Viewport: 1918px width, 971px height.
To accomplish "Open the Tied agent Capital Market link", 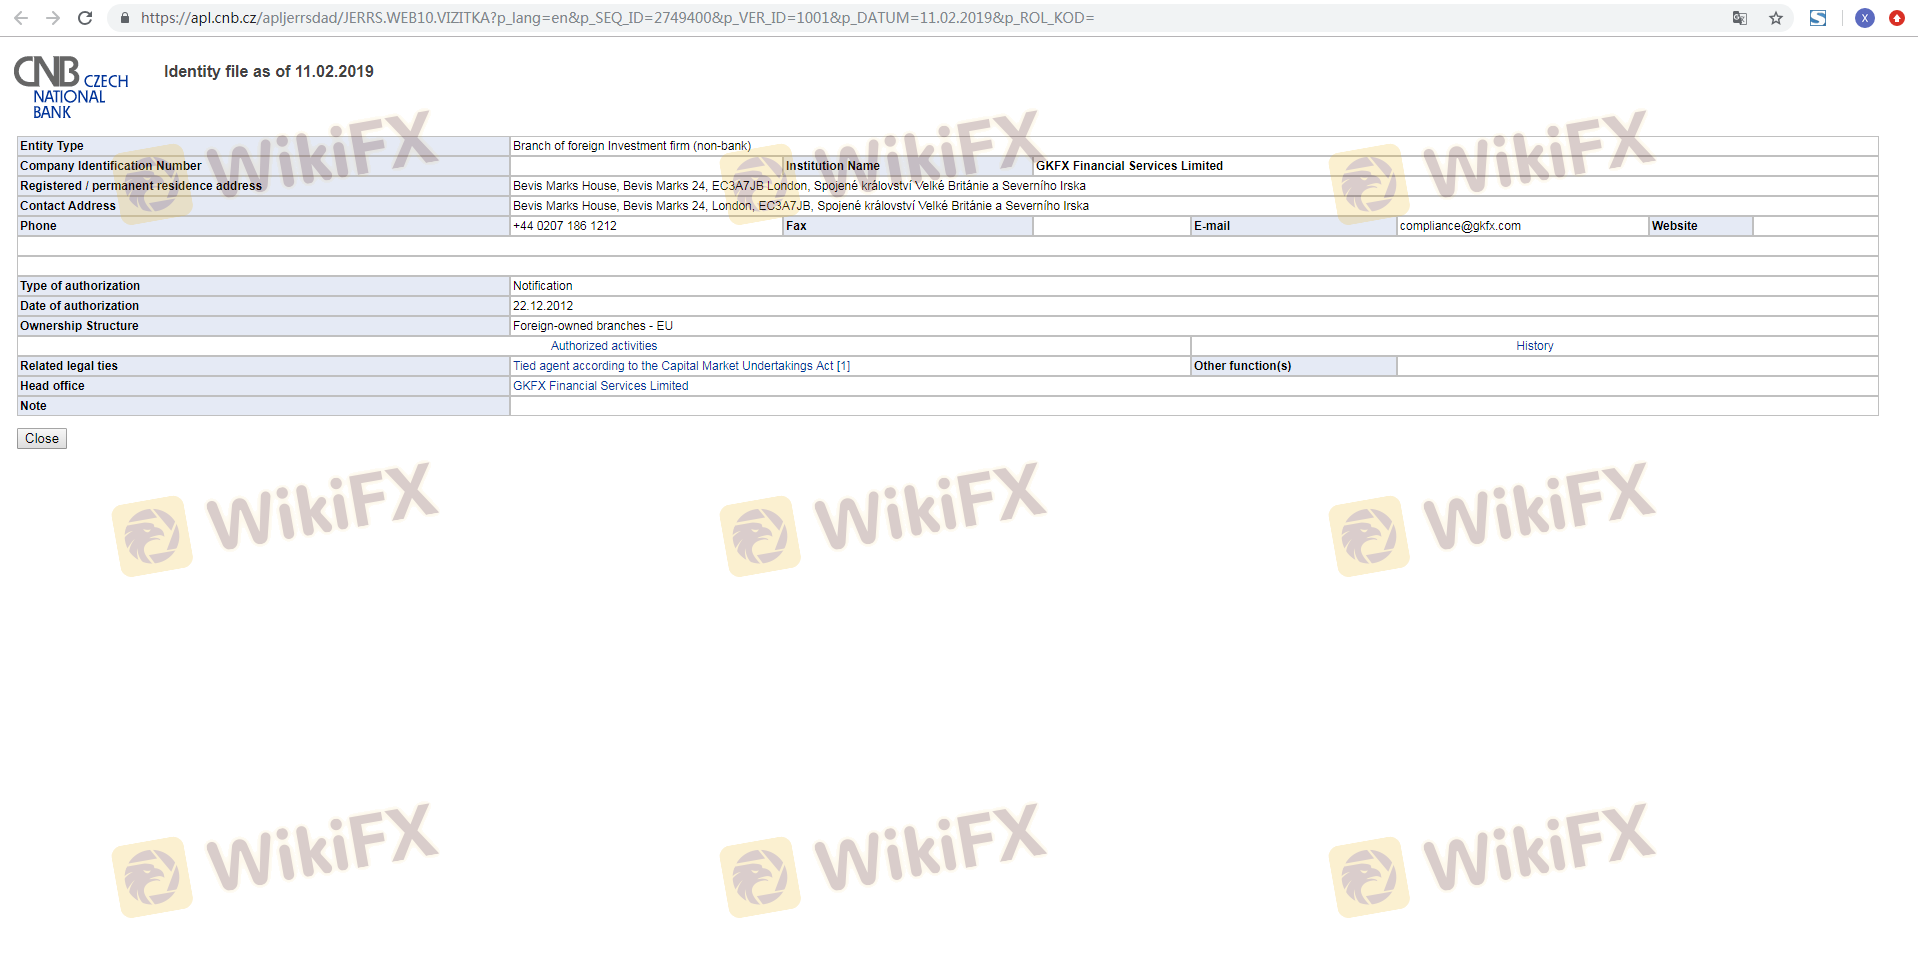I will tap(681, 366).
